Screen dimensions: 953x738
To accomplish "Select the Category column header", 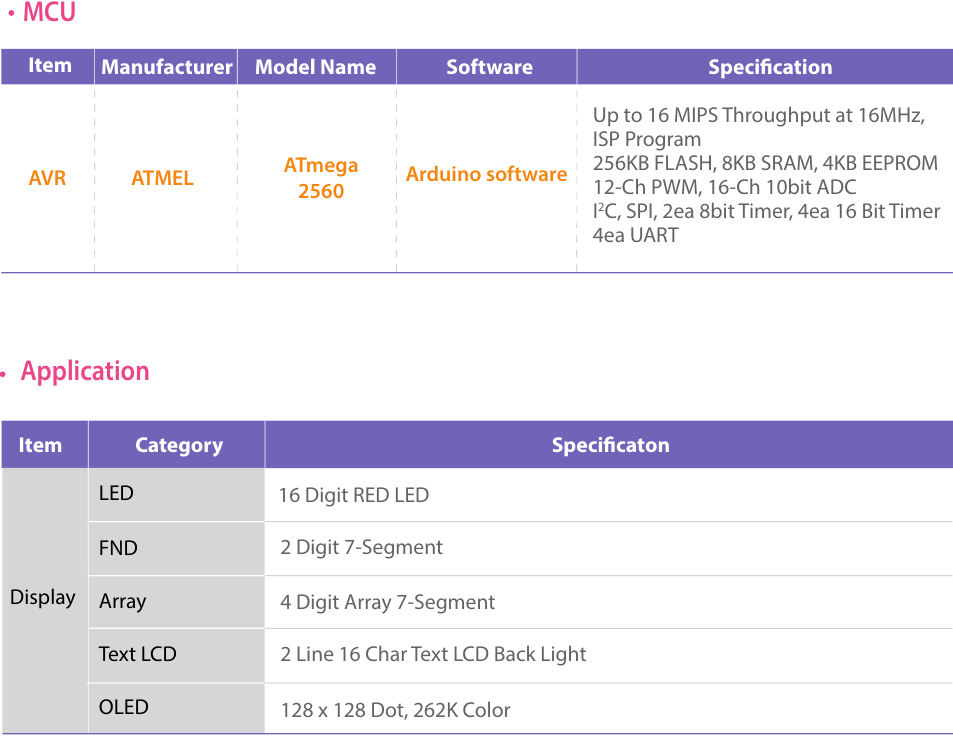I will point(178,445).
